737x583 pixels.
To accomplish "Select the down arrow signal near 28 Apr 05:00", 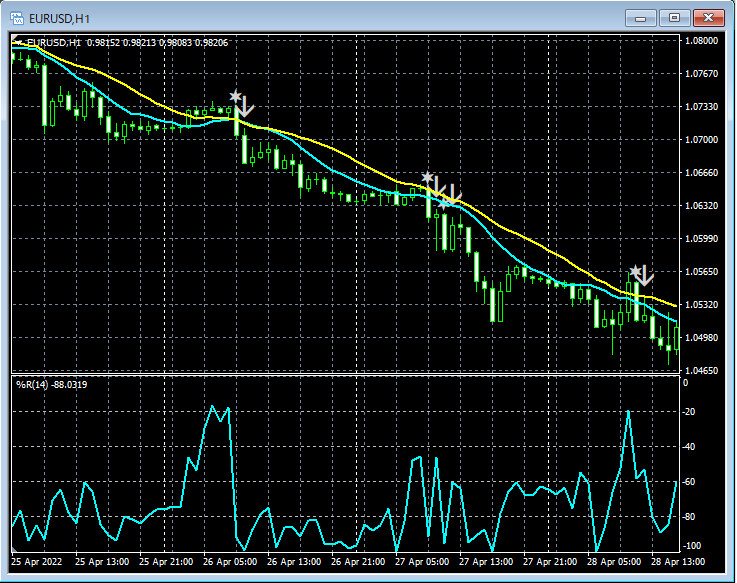I will tap(645, 275).
